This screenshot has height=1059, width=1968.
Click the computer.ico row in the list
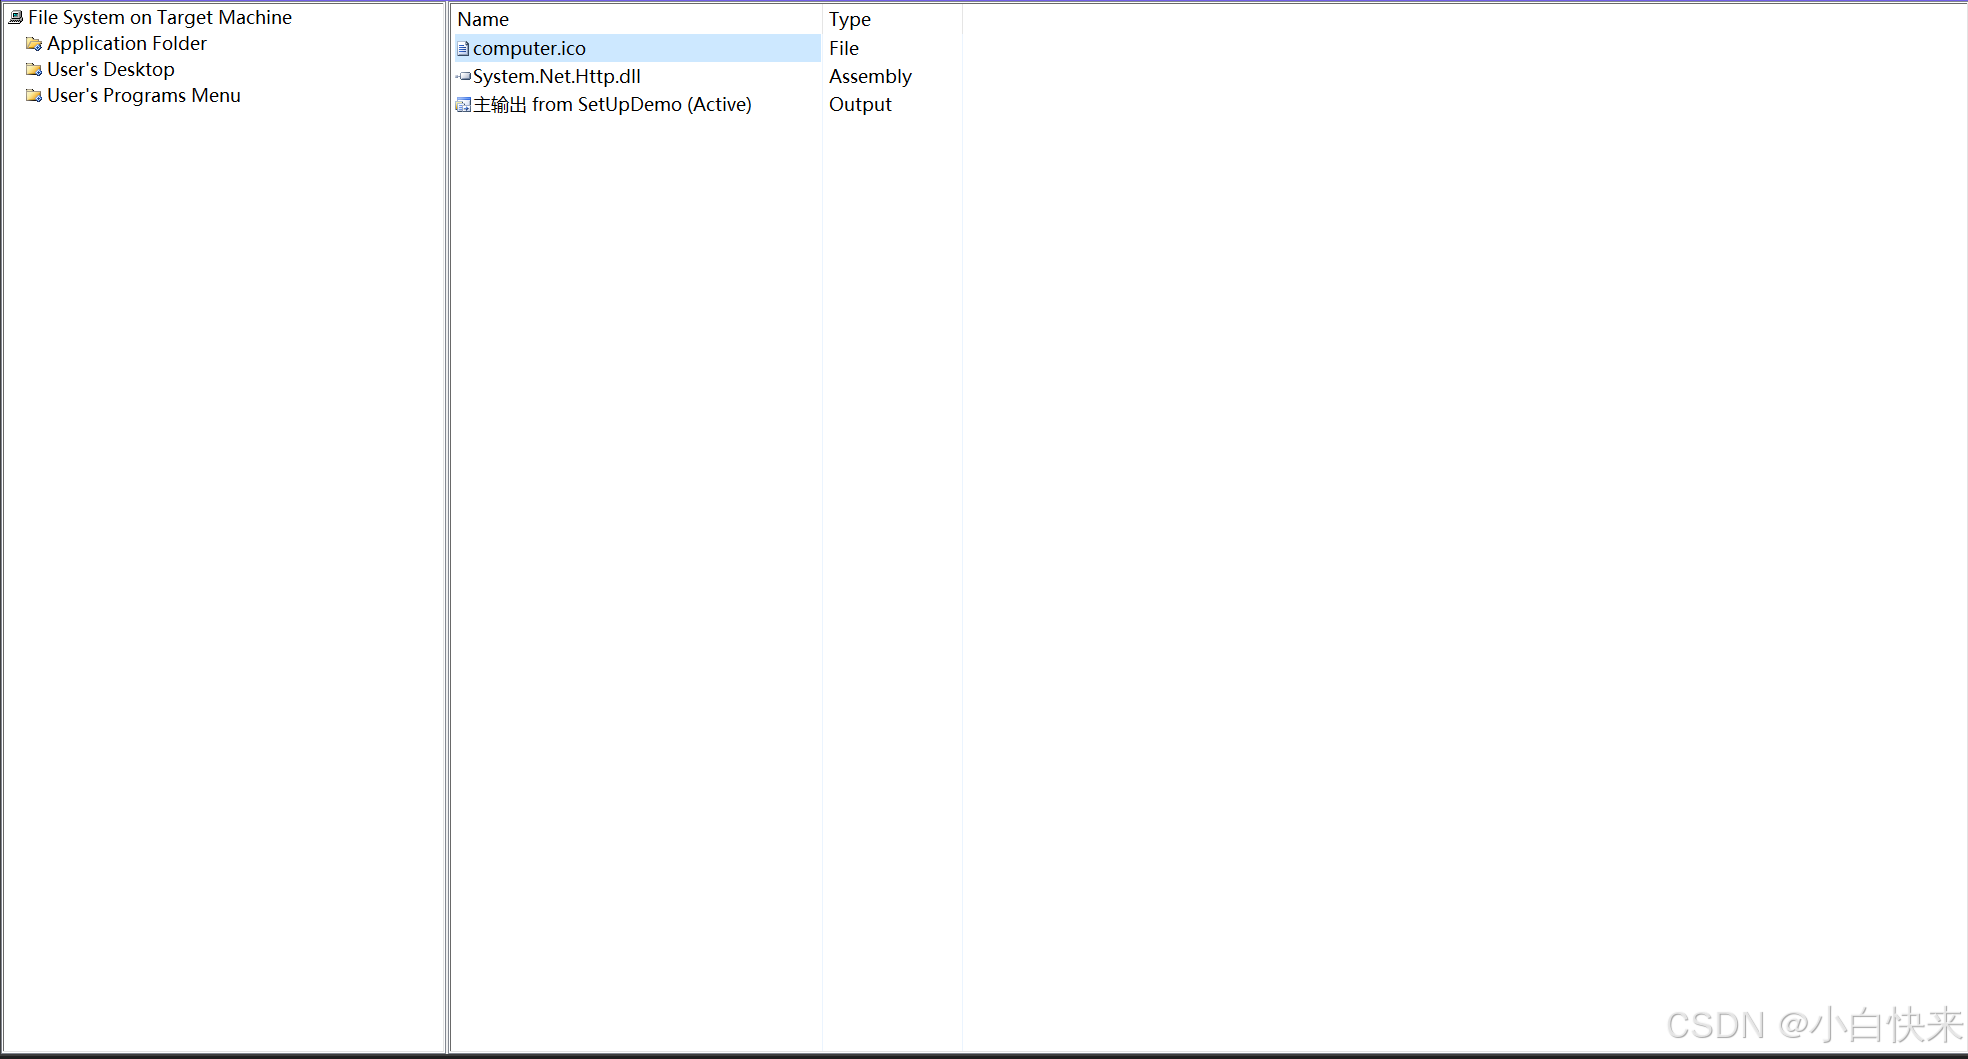point(528,47)
